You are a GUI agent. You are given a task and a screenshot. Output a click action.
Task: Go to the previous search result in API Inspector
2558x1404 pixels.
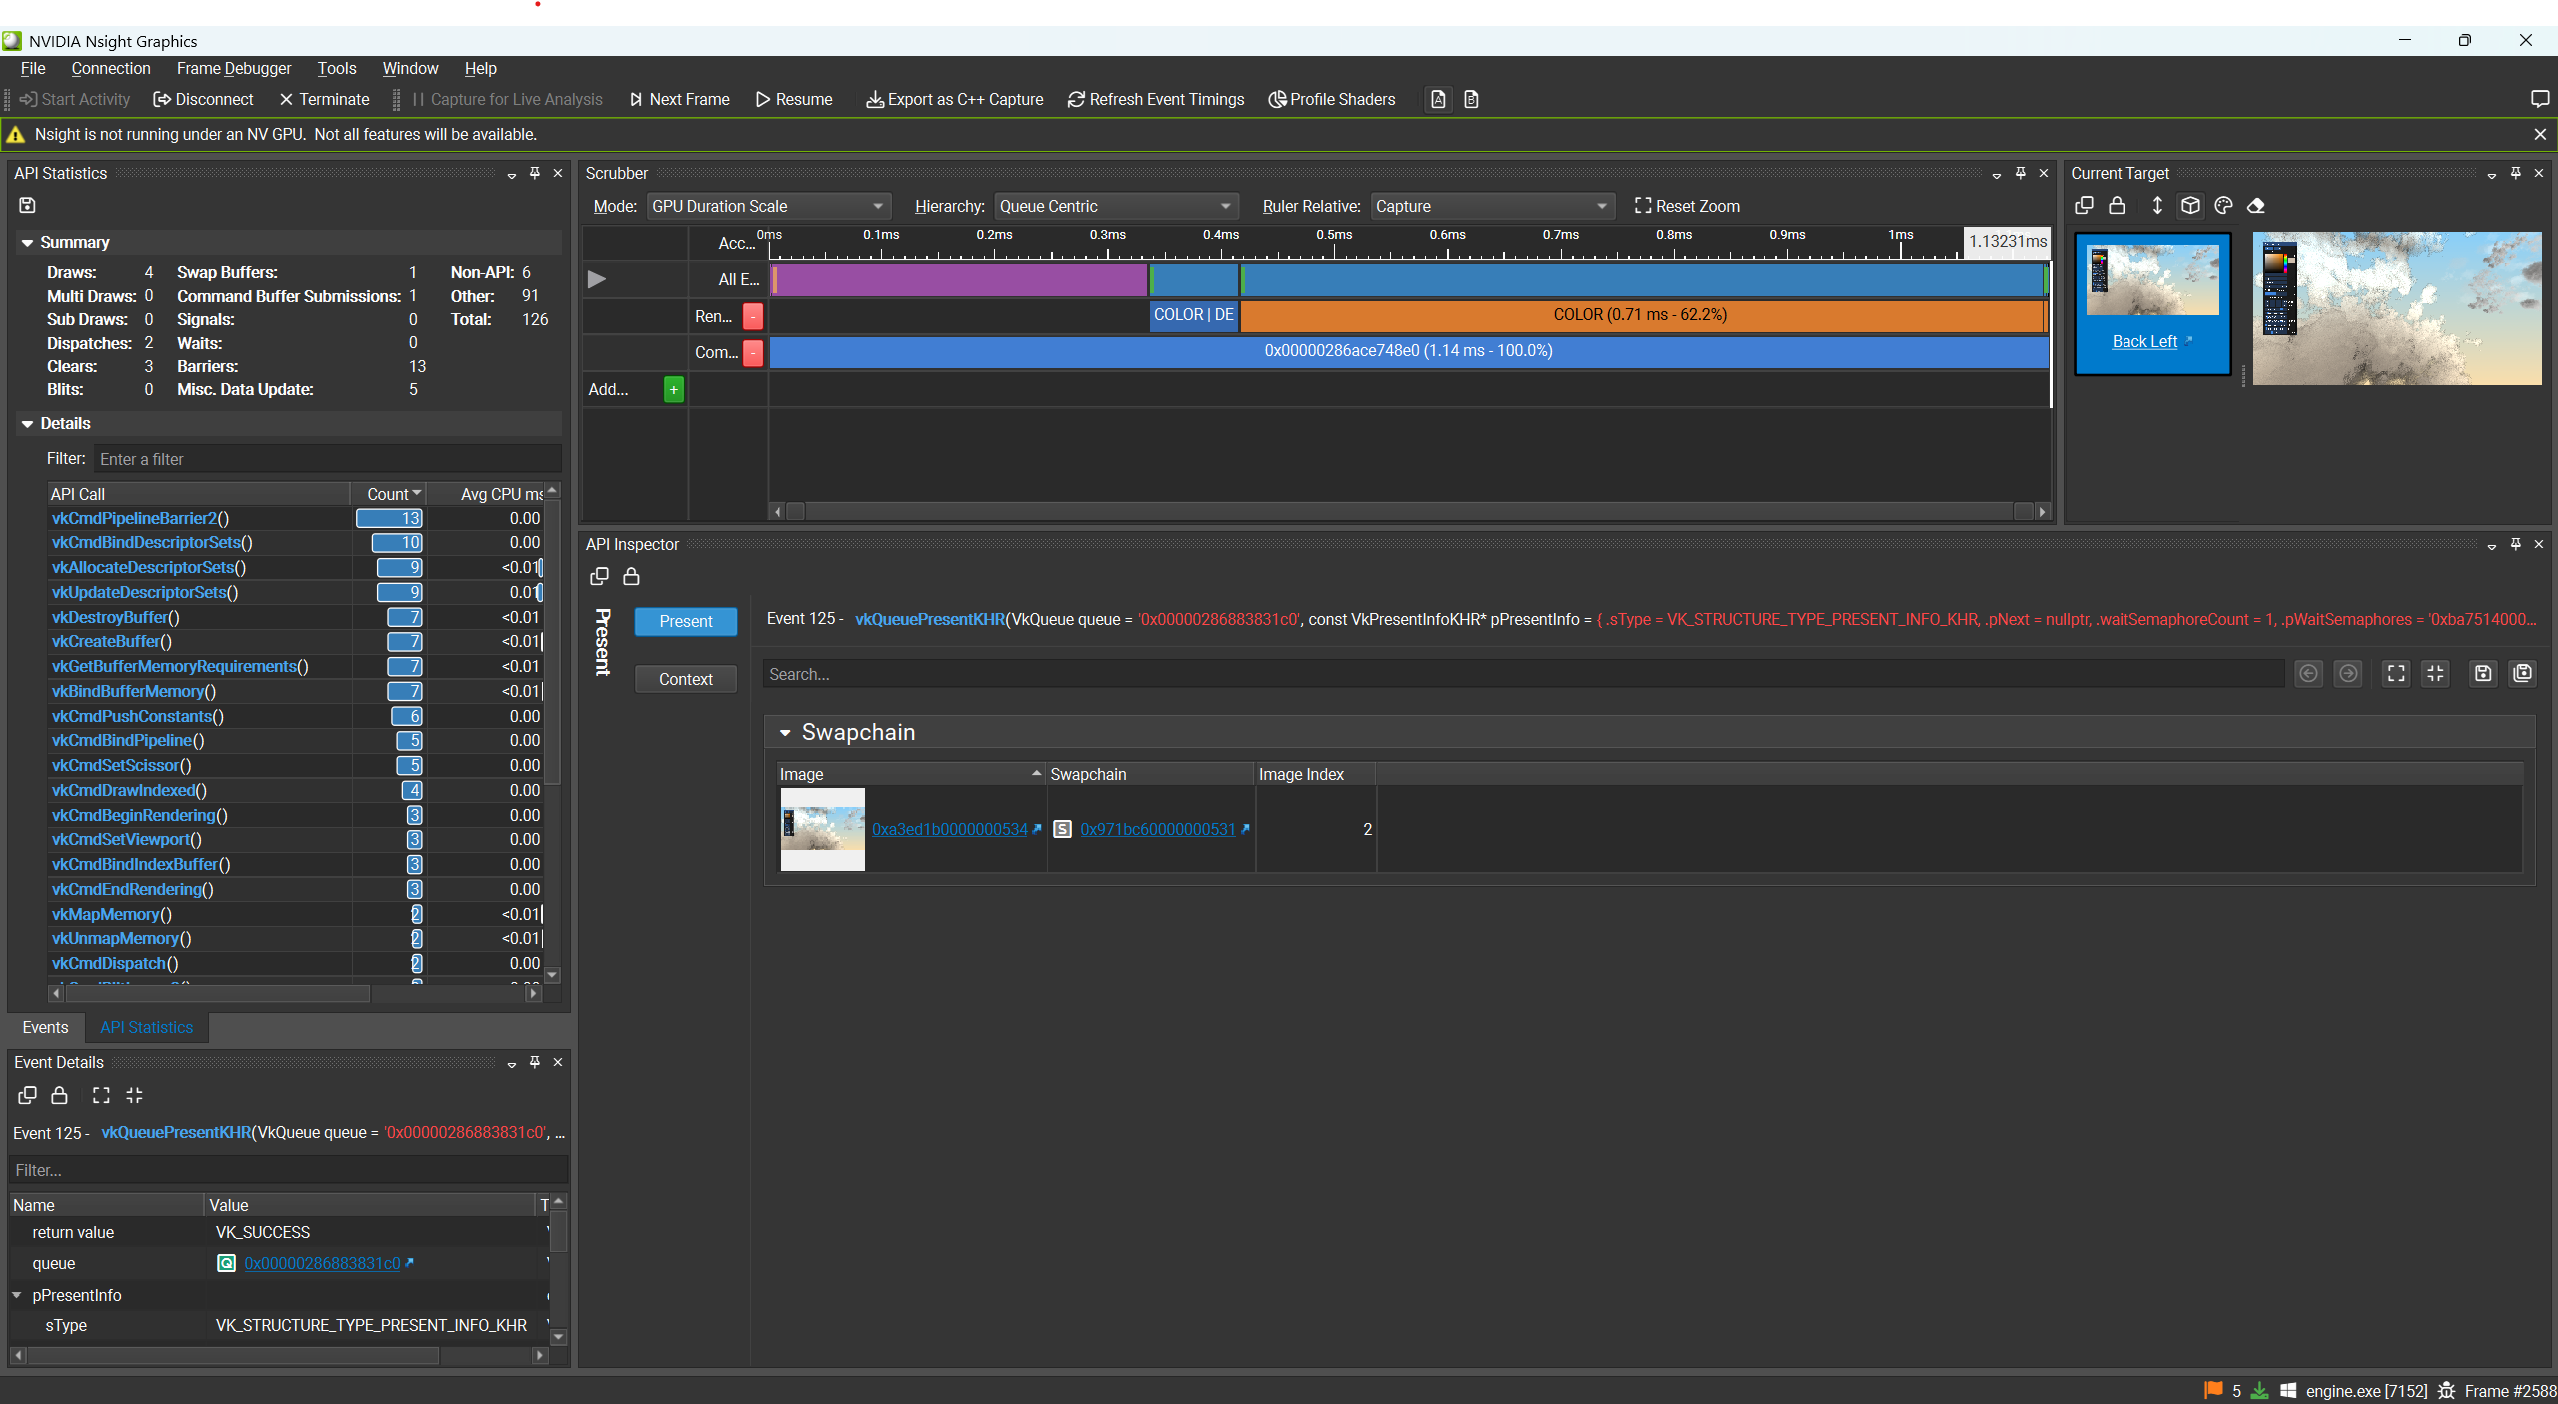click(x=2308, y=673)
